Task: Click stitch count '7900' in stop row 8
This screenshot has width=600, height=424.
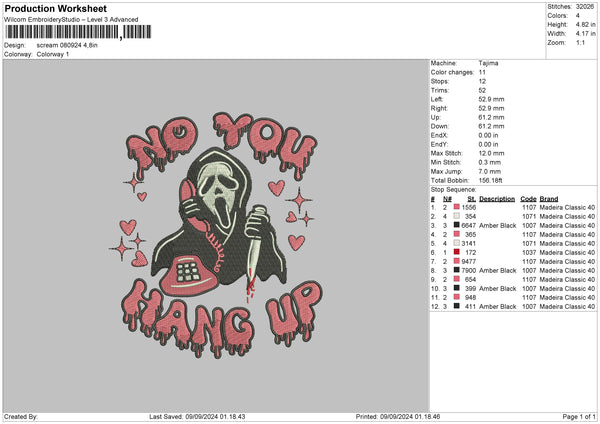Action: coord(469,271)
